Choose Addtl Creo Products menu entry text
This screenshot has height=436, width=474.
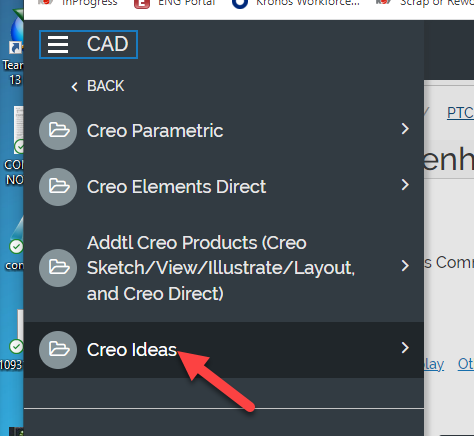(x=221, y=268)
